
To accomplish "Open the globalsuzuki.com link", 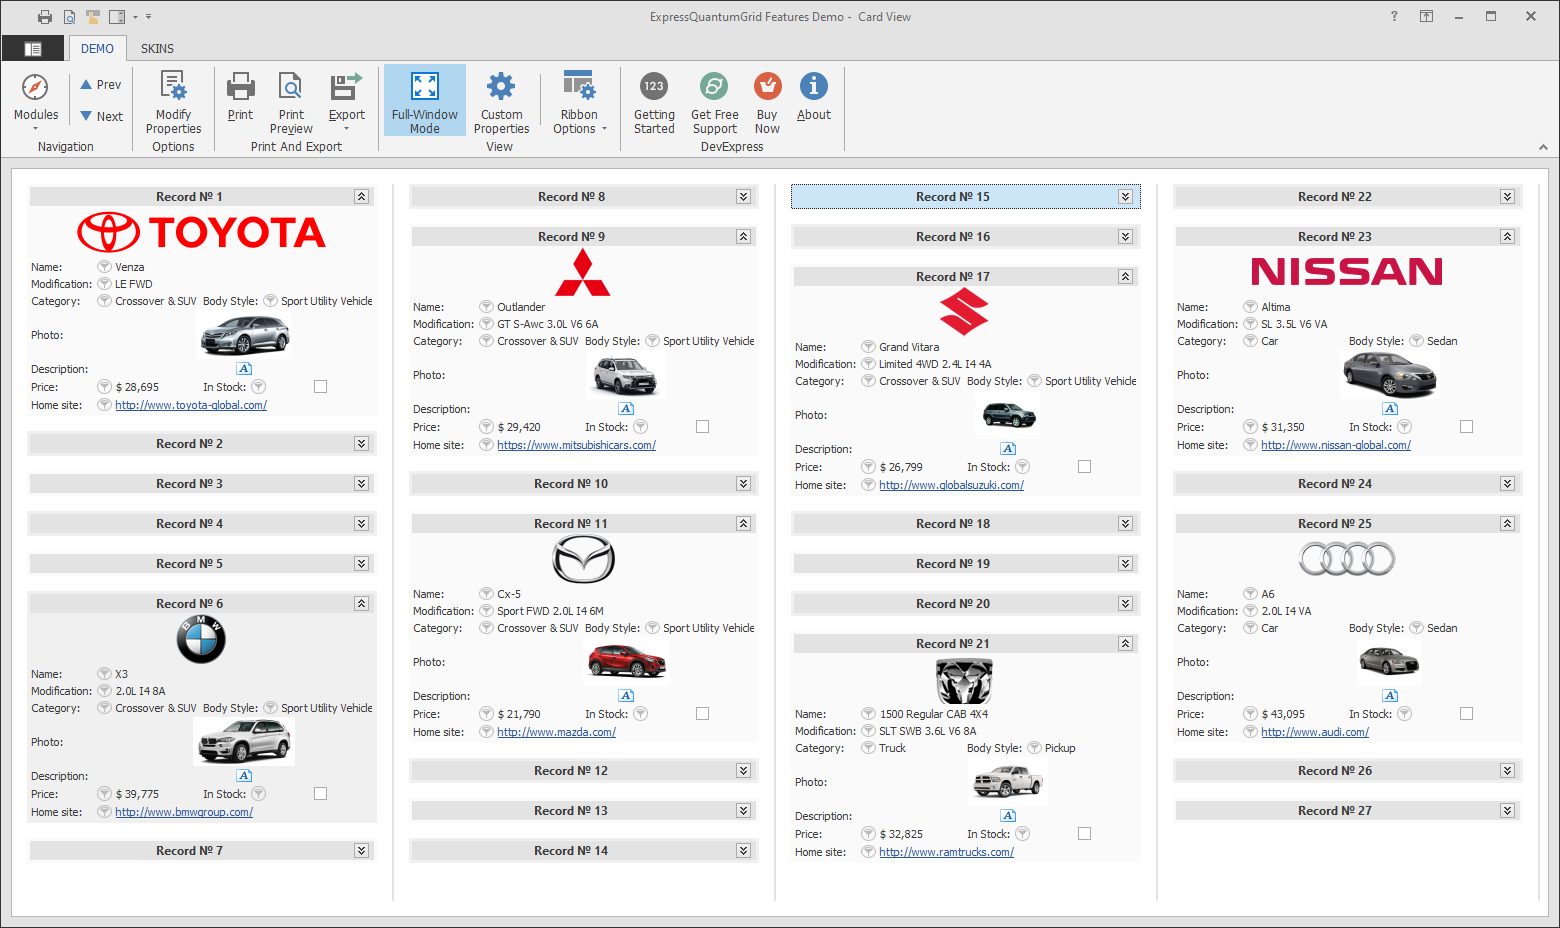I will point(951,485).
